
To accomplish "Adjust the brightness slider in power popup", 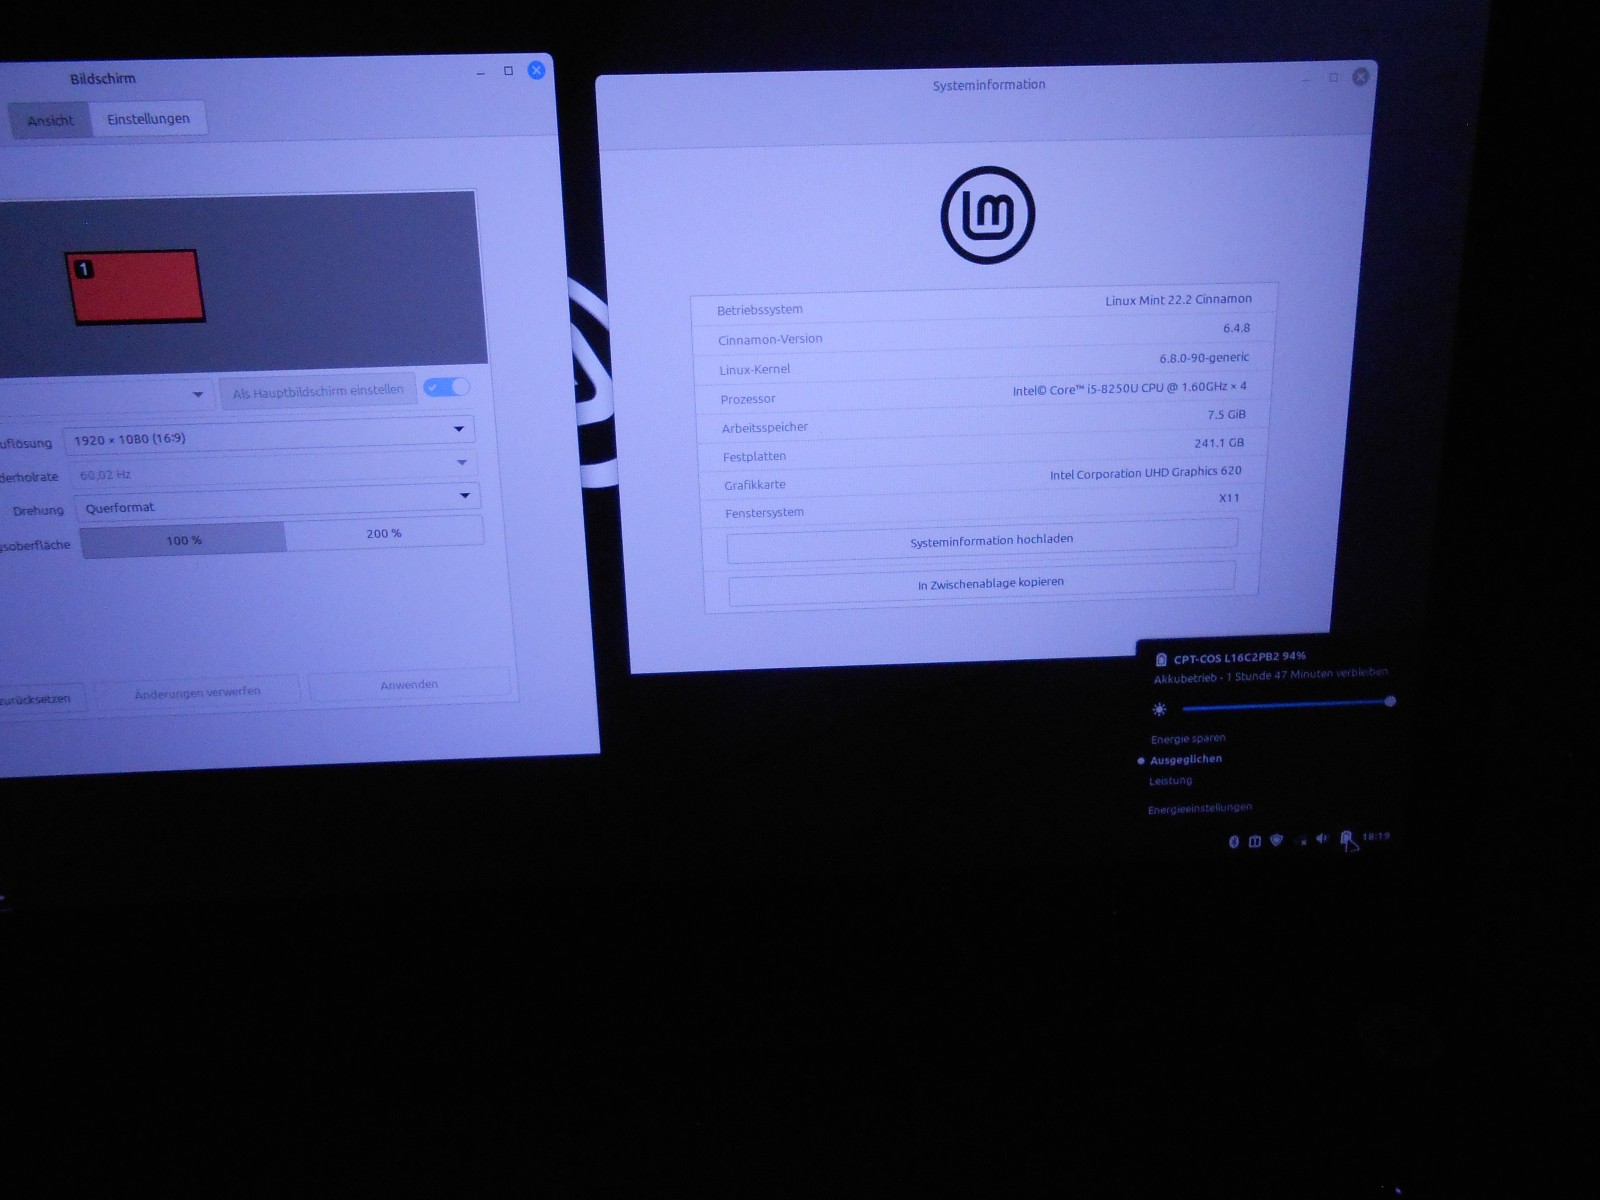I will tap(1288, 705).
